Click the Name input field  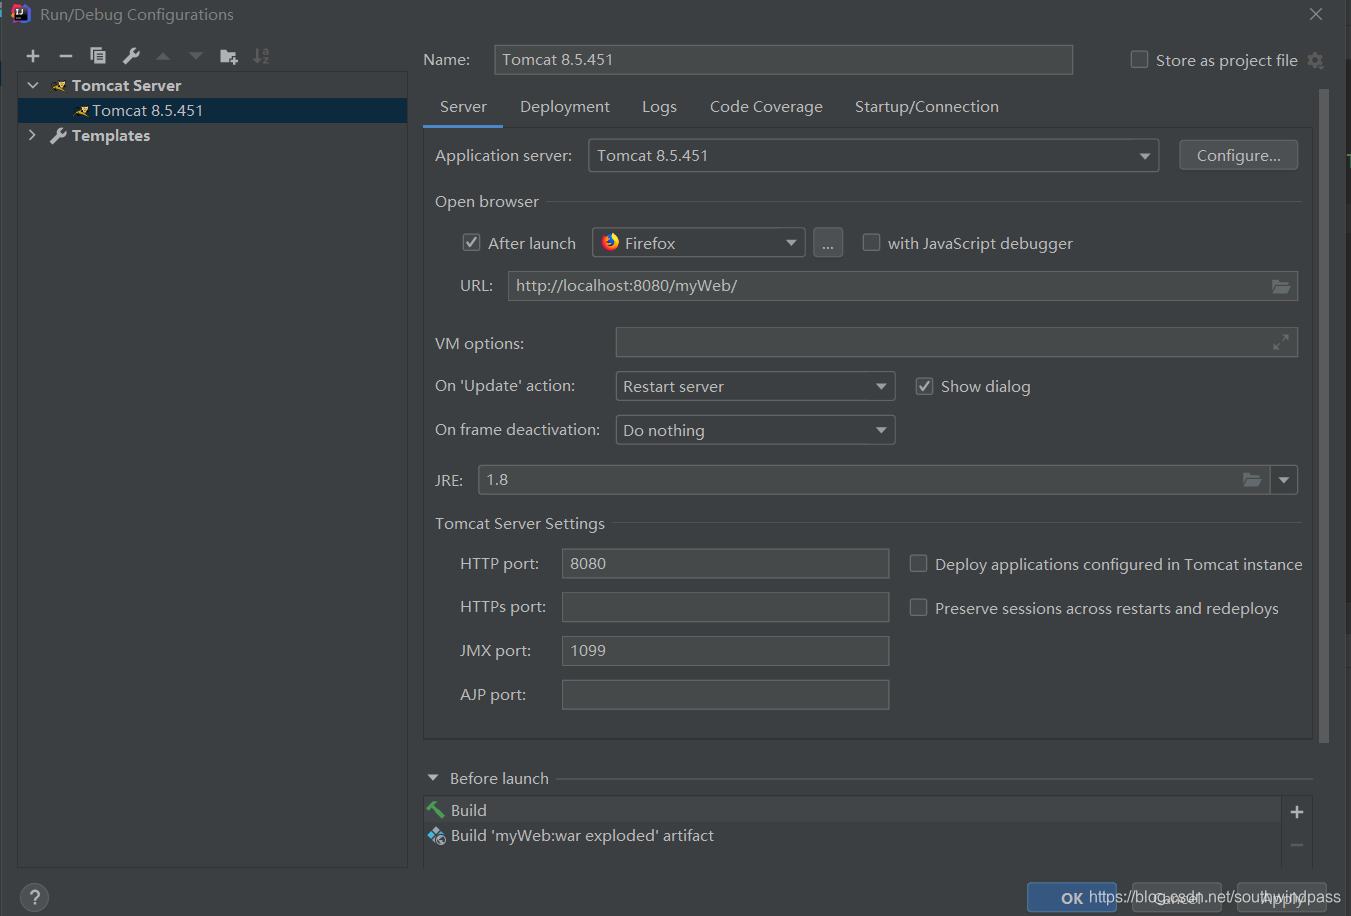coord(783,60)
